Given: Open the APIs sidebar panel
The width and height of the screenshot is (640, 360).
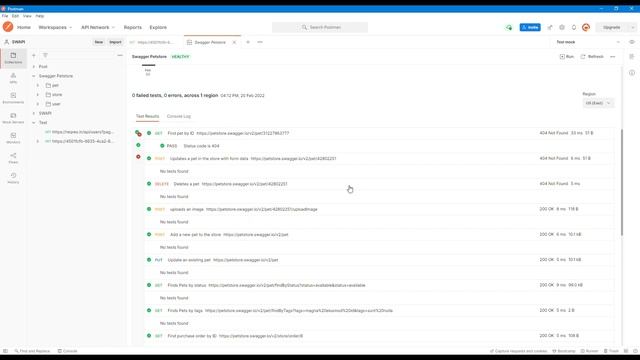Looking at the screenshot, I should click(13, 78).
